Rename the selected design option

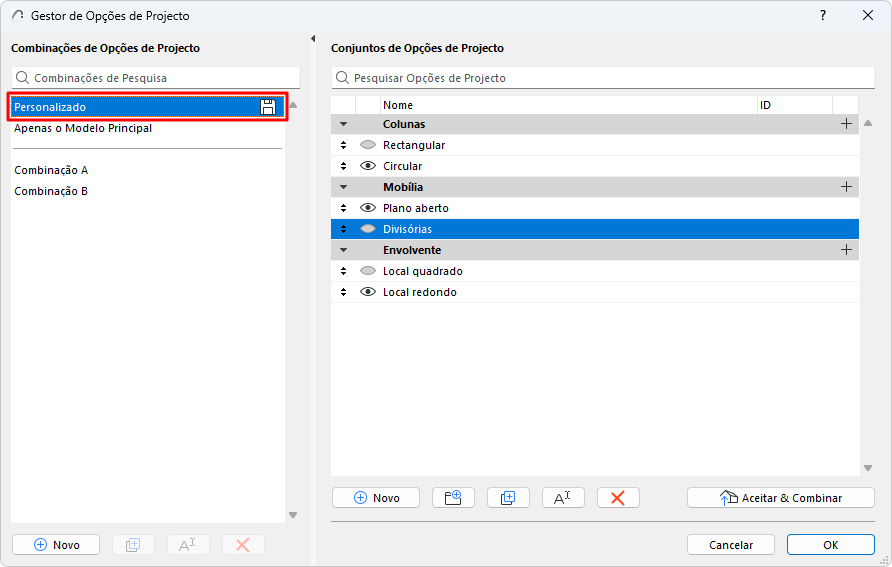coord(563,498)
